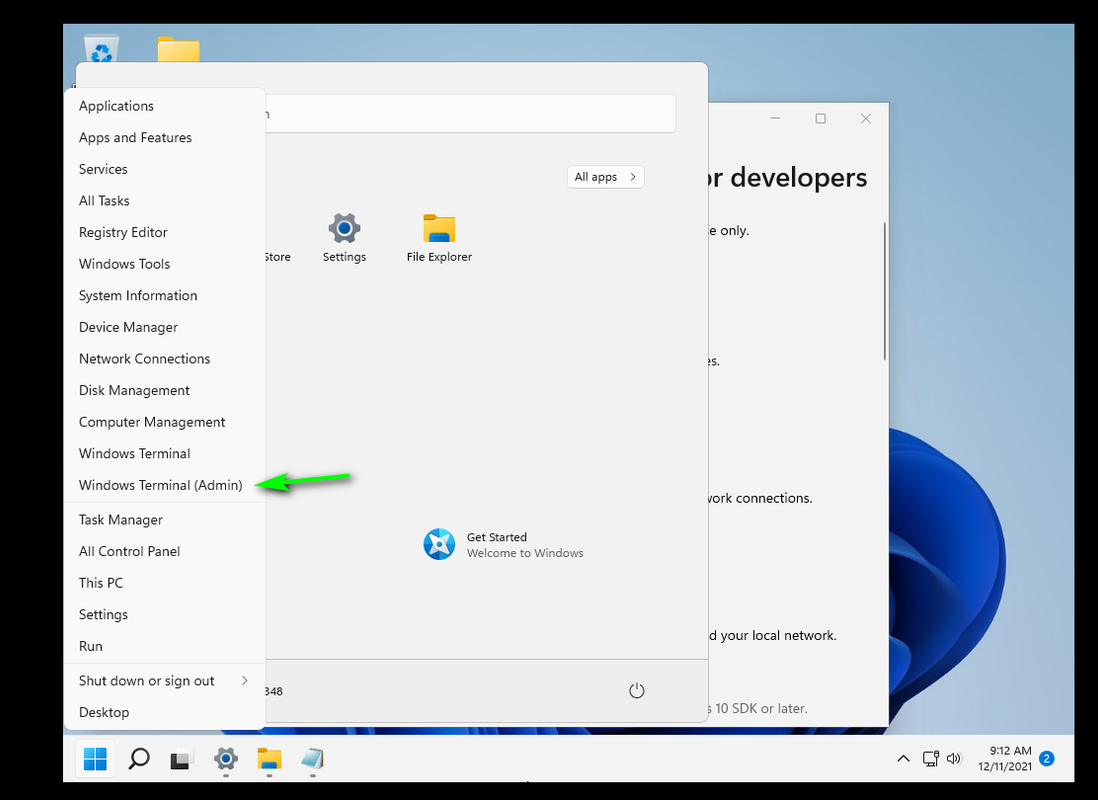Launch Windows Terminal (non-admin) entry
The image size is (1098, 800).
(x=165, y=453)
